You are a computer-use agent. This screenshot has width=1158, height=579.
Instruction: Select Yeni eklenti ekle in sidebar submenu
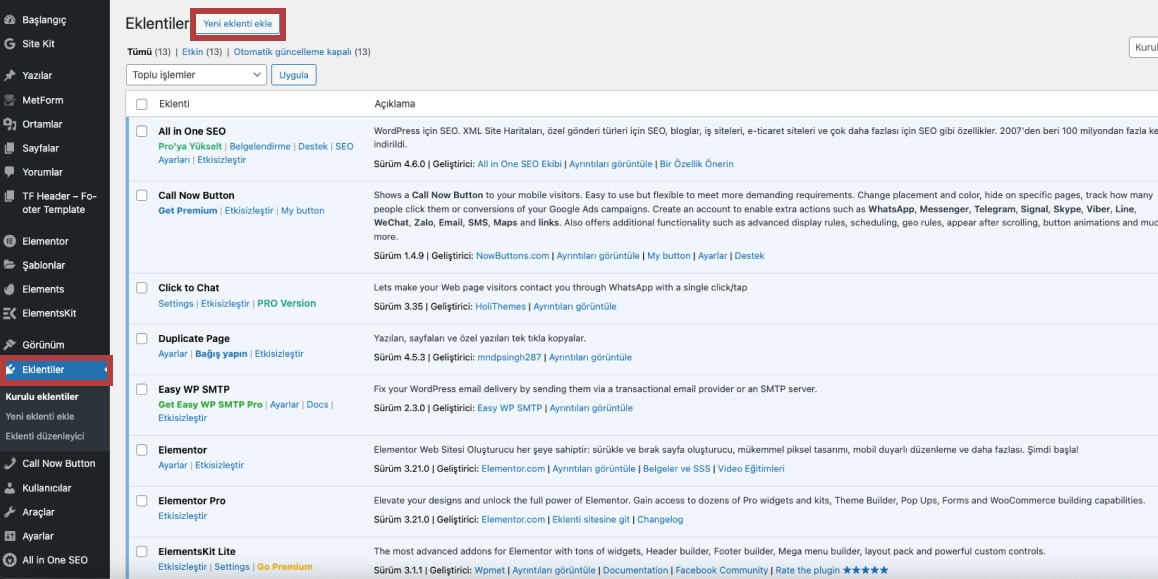pos(40,417)
